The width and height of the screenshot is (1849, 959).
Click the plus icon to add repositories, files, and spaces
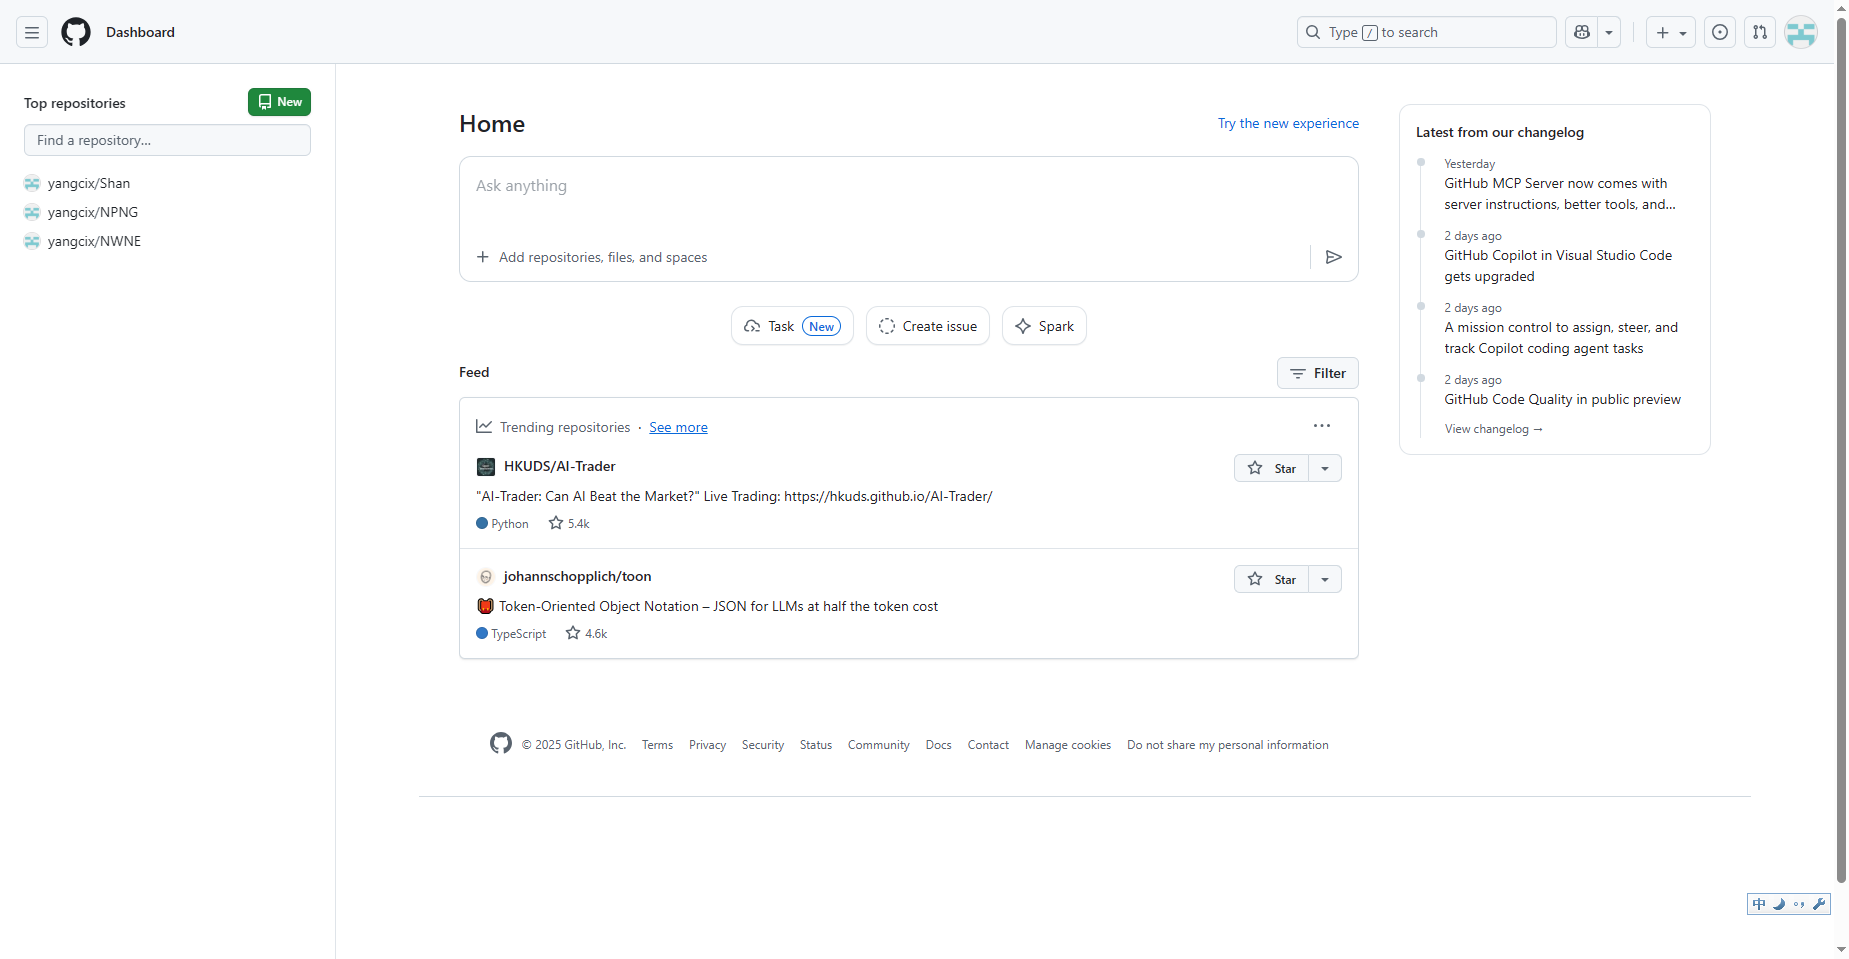pos(483,256)
